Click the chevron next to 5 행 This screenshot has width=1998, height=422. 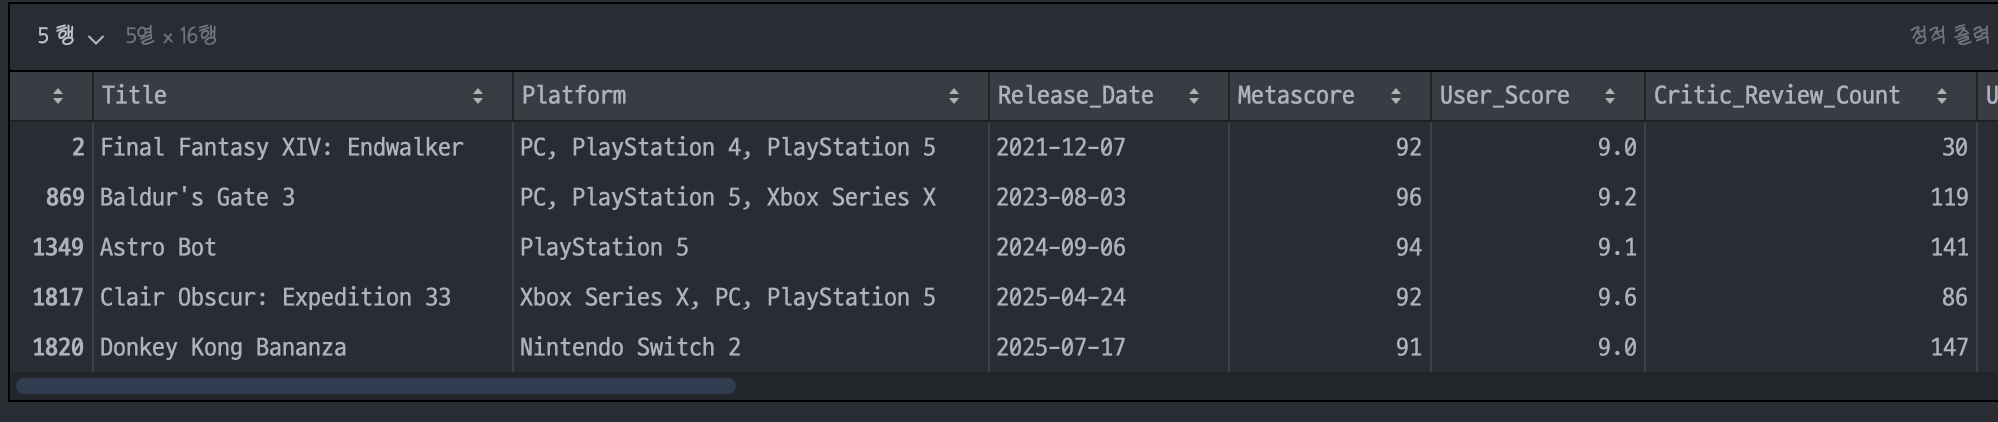pyautogui.click(x=96, y=39)
